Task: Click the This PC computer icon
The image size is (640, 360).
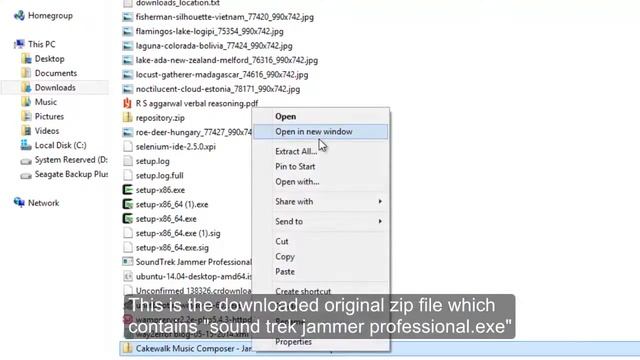Action: click(19, 44)
